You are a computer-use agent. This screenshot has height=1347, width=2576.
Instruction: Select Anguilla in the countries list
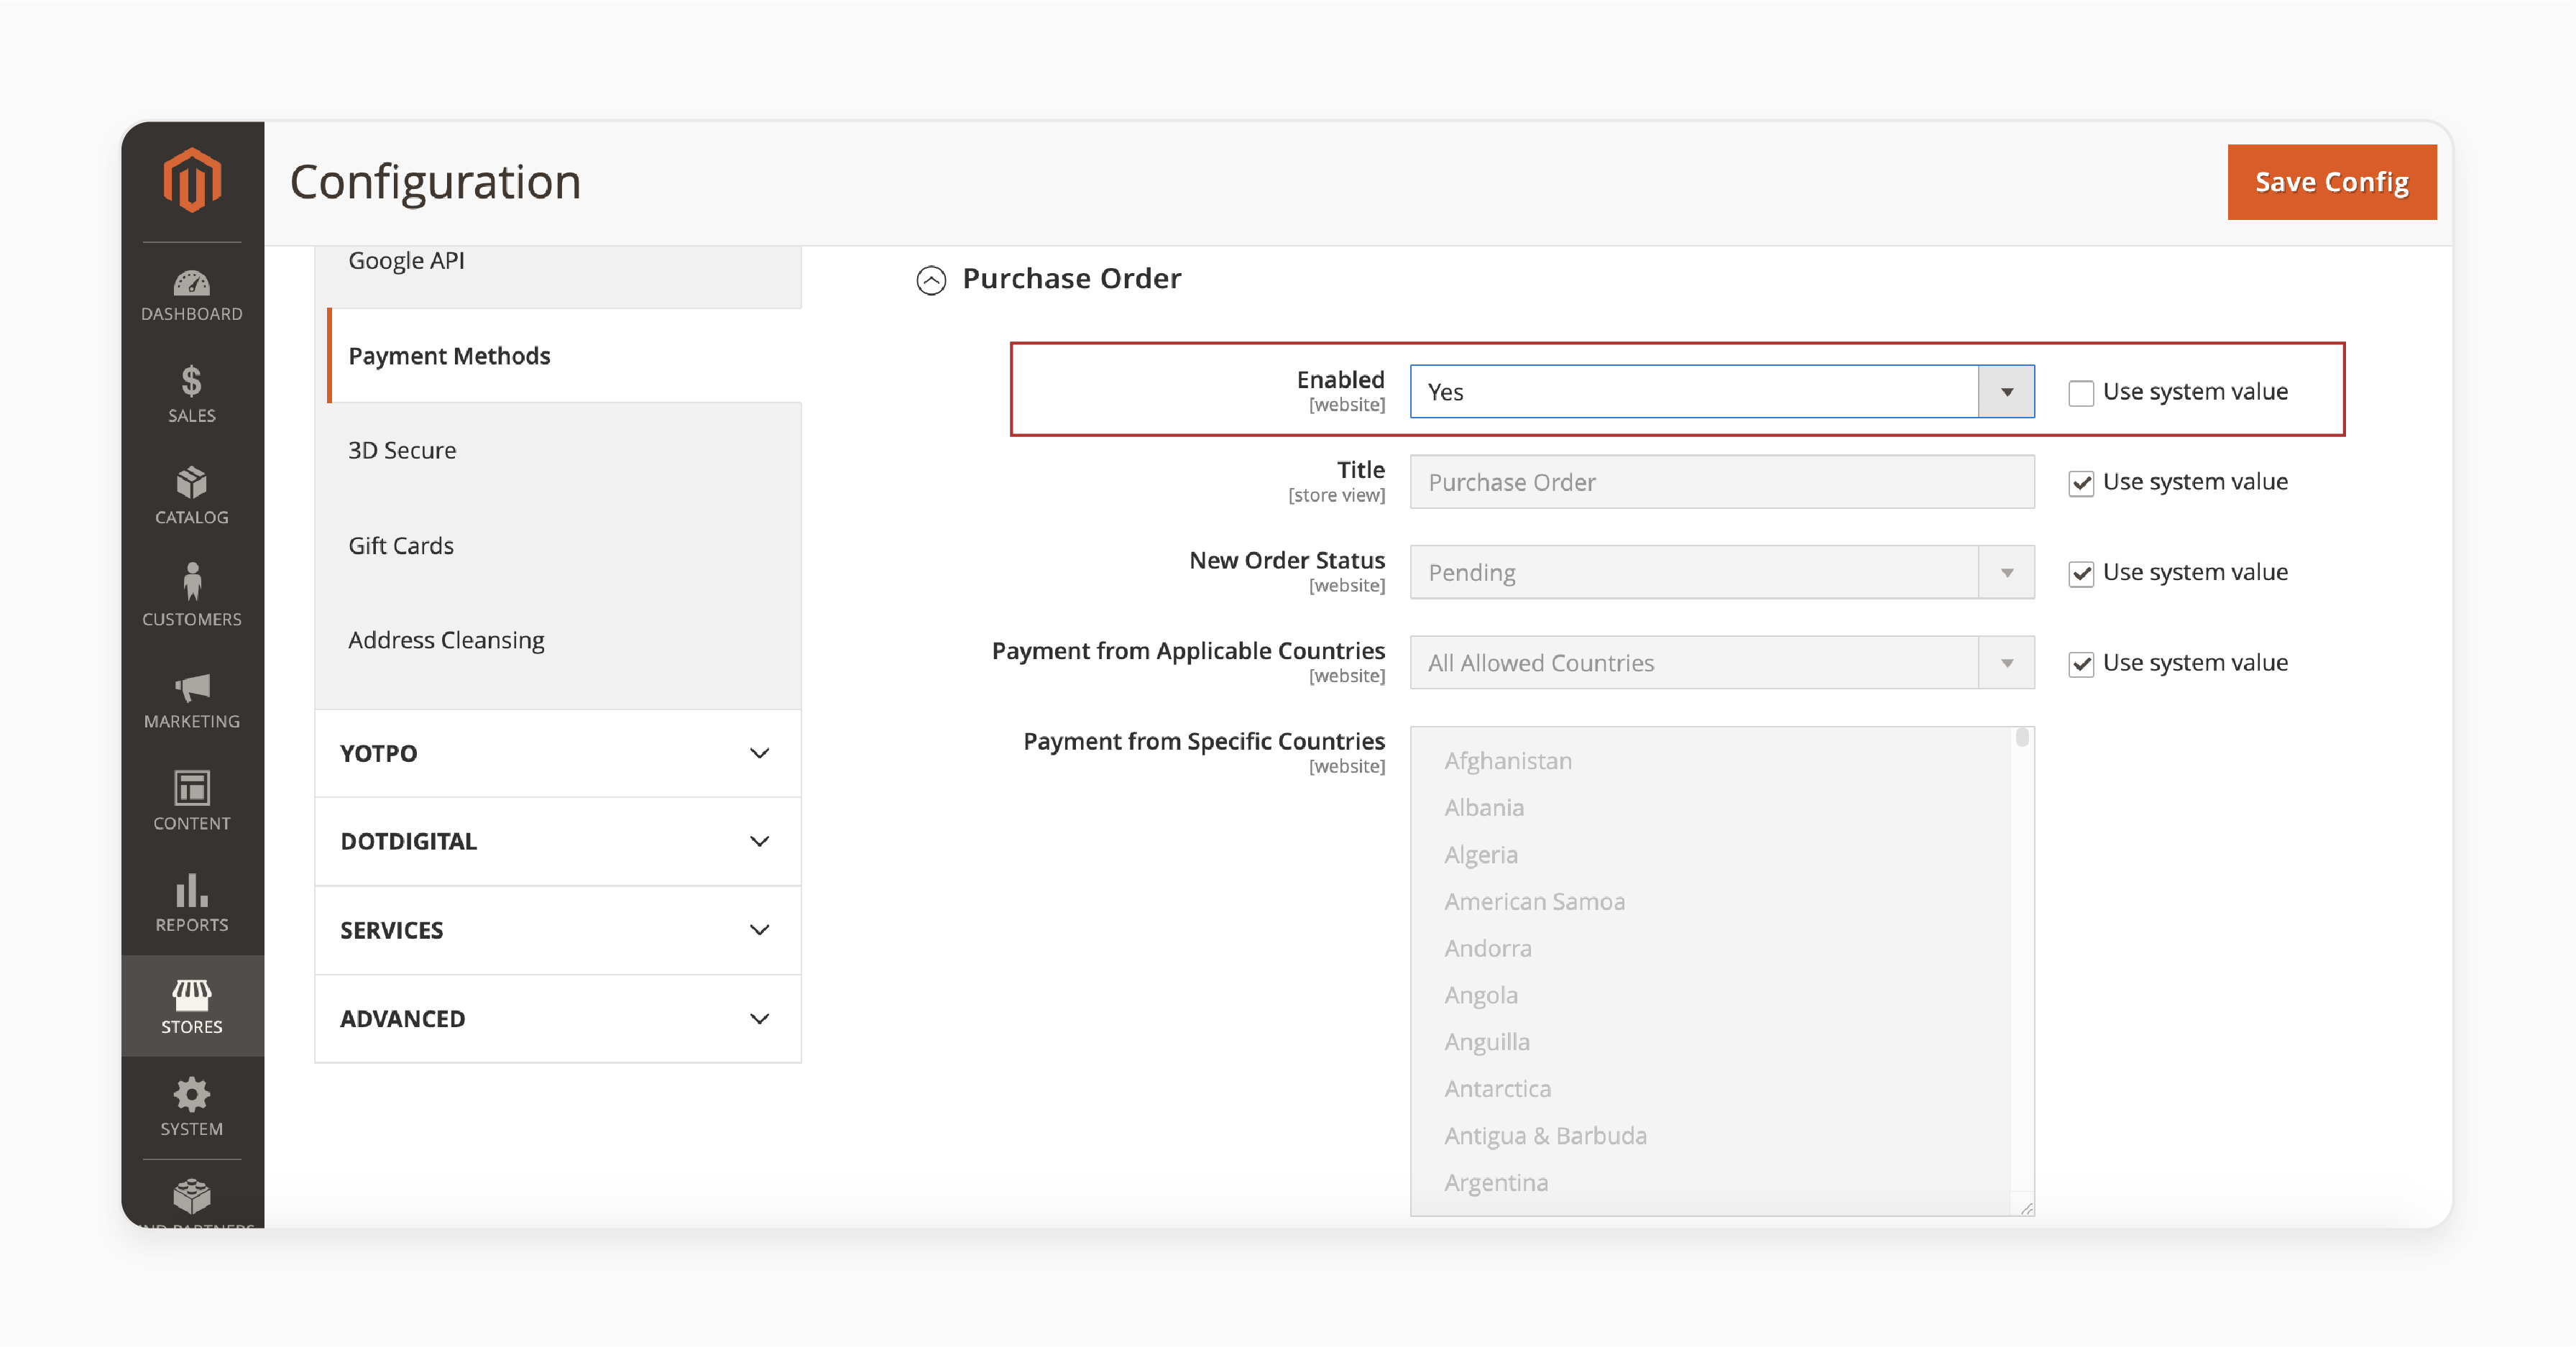point(1487,1042)
